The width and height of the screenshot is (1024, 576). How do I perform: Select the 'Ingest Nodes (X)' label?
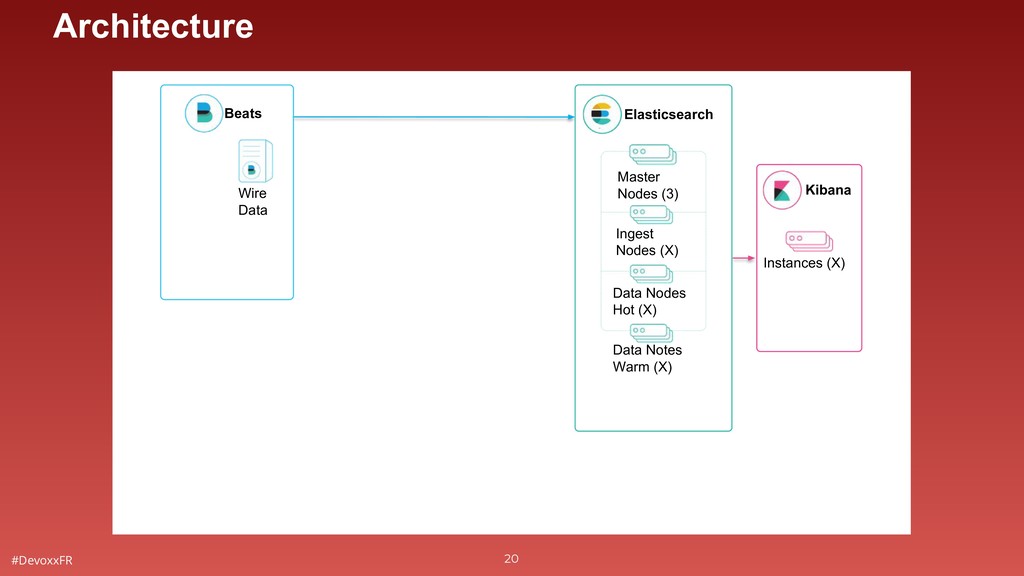647,242
